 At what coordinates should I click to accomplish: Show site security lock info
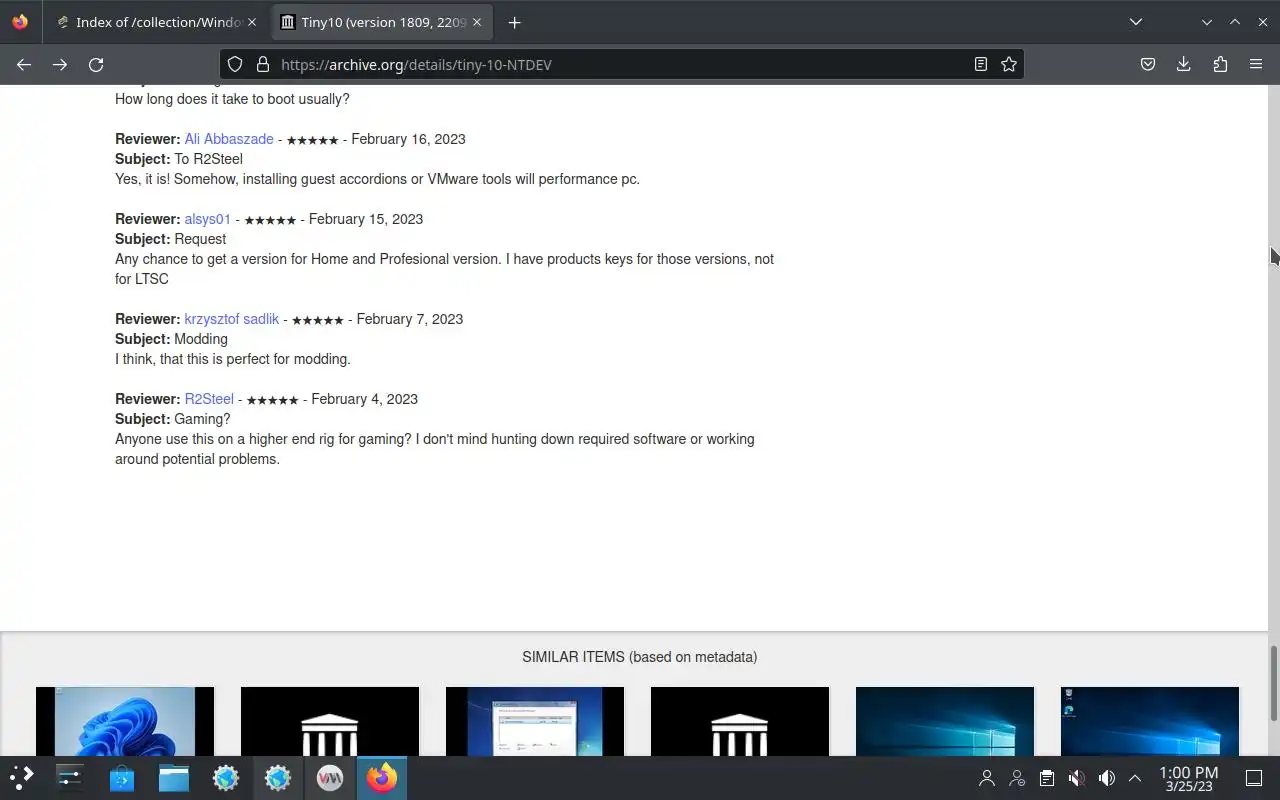click(x=263, y=64)
